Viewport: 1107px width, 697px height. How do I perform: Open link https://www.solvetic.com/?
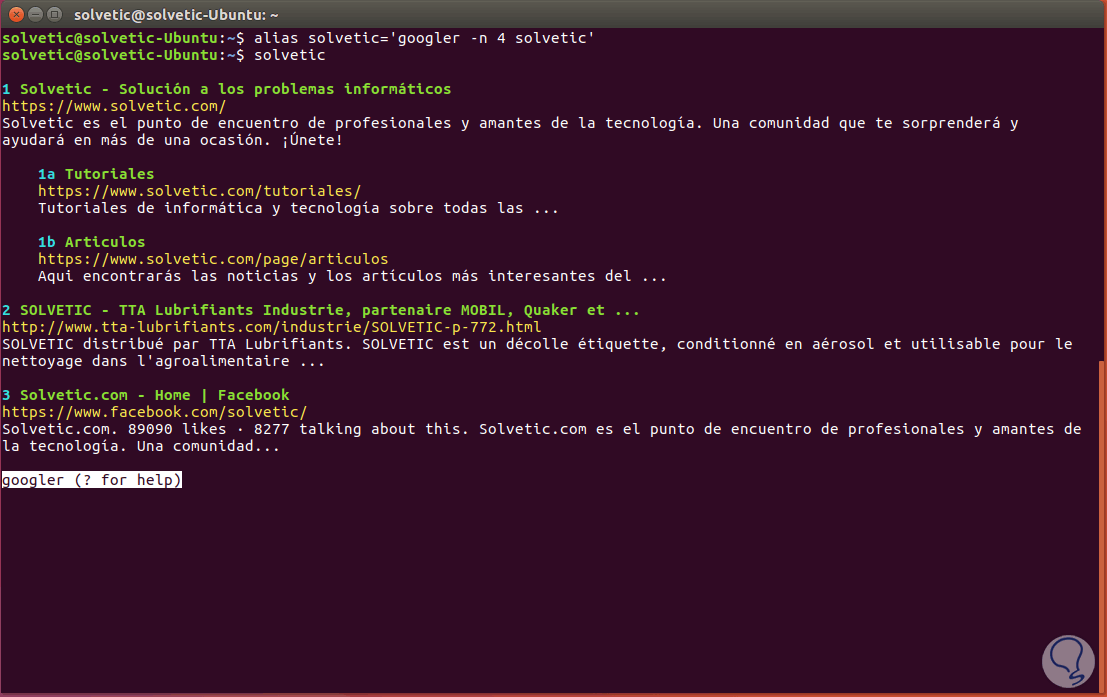[114, 106]
